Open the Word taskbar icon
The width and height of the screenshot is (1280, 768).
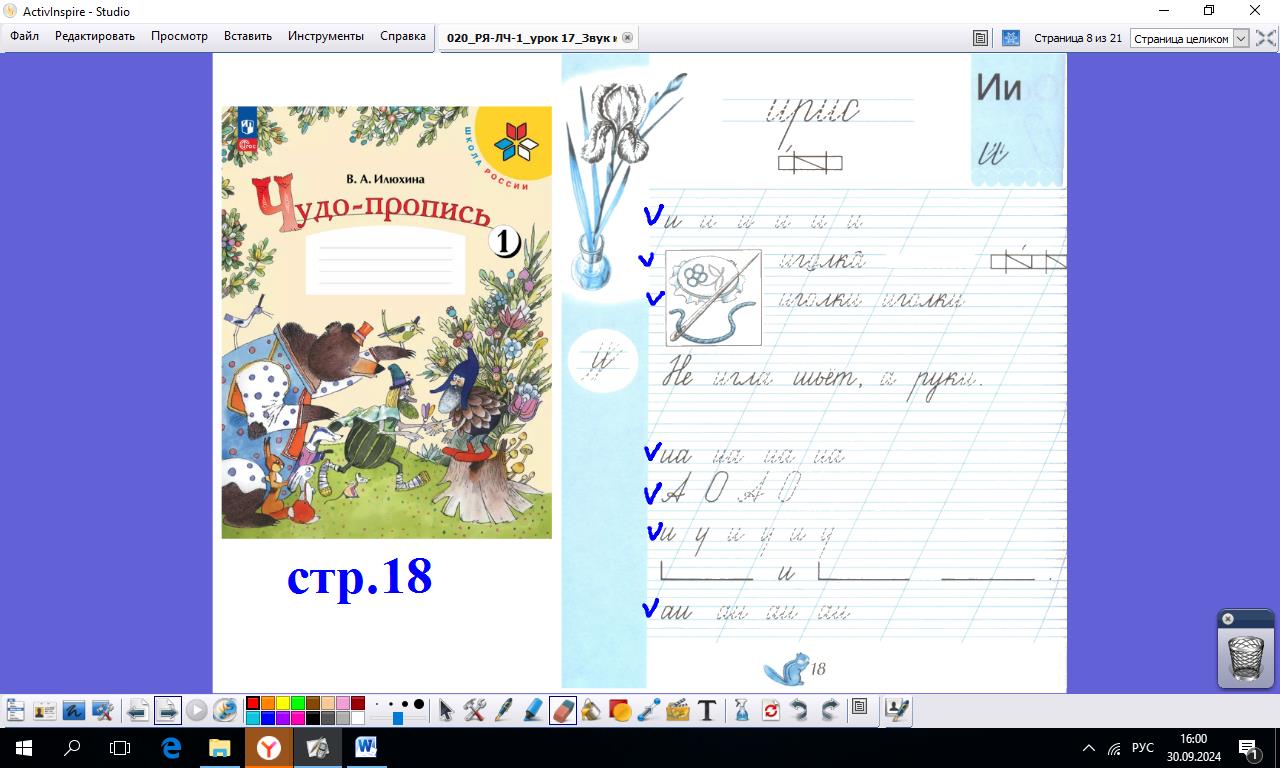point(365,747)
